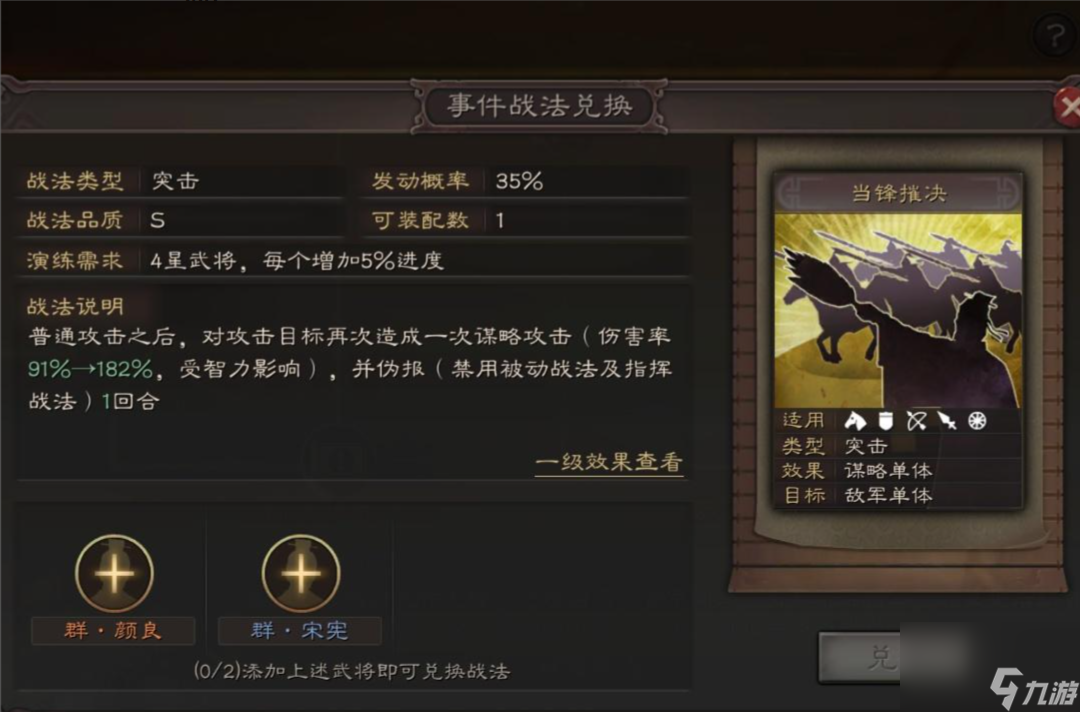Click the 战法说明 description text

pos(350,368)
